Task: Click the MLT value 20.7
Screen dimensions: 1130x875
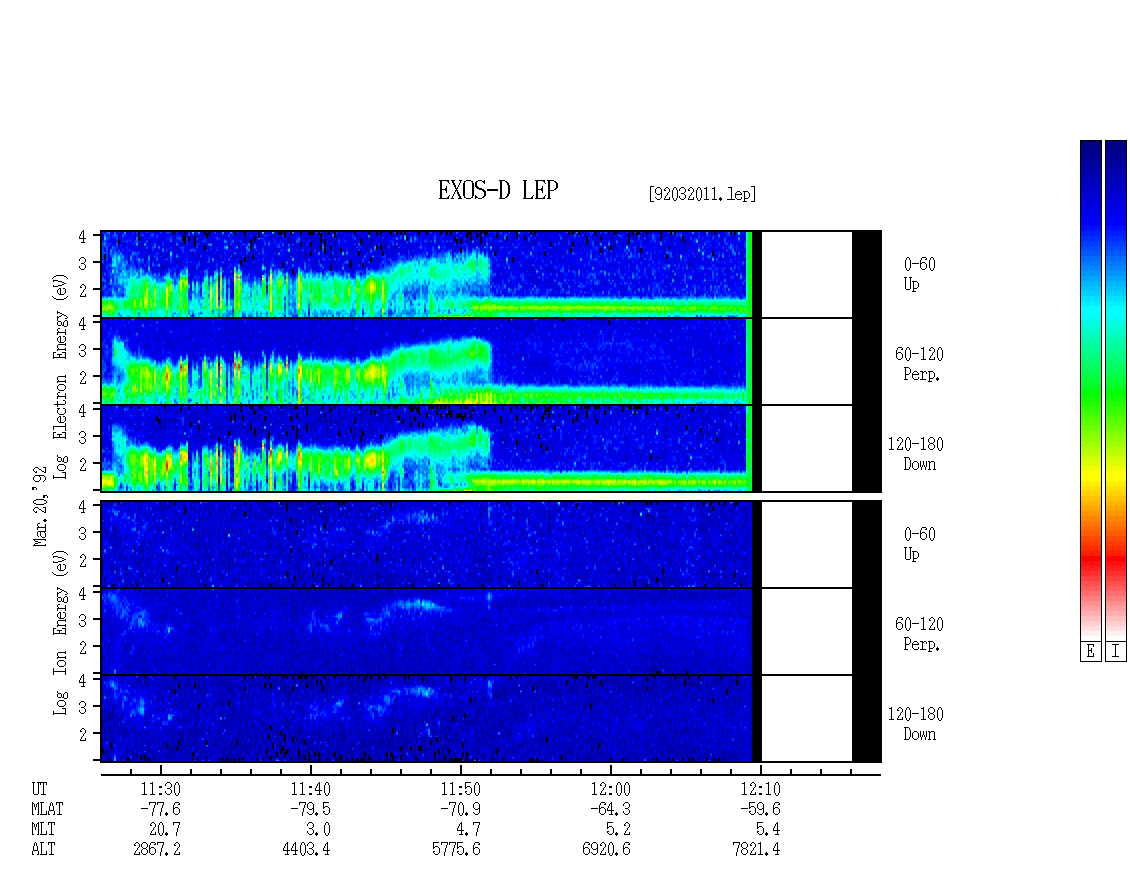Action: 165,830
